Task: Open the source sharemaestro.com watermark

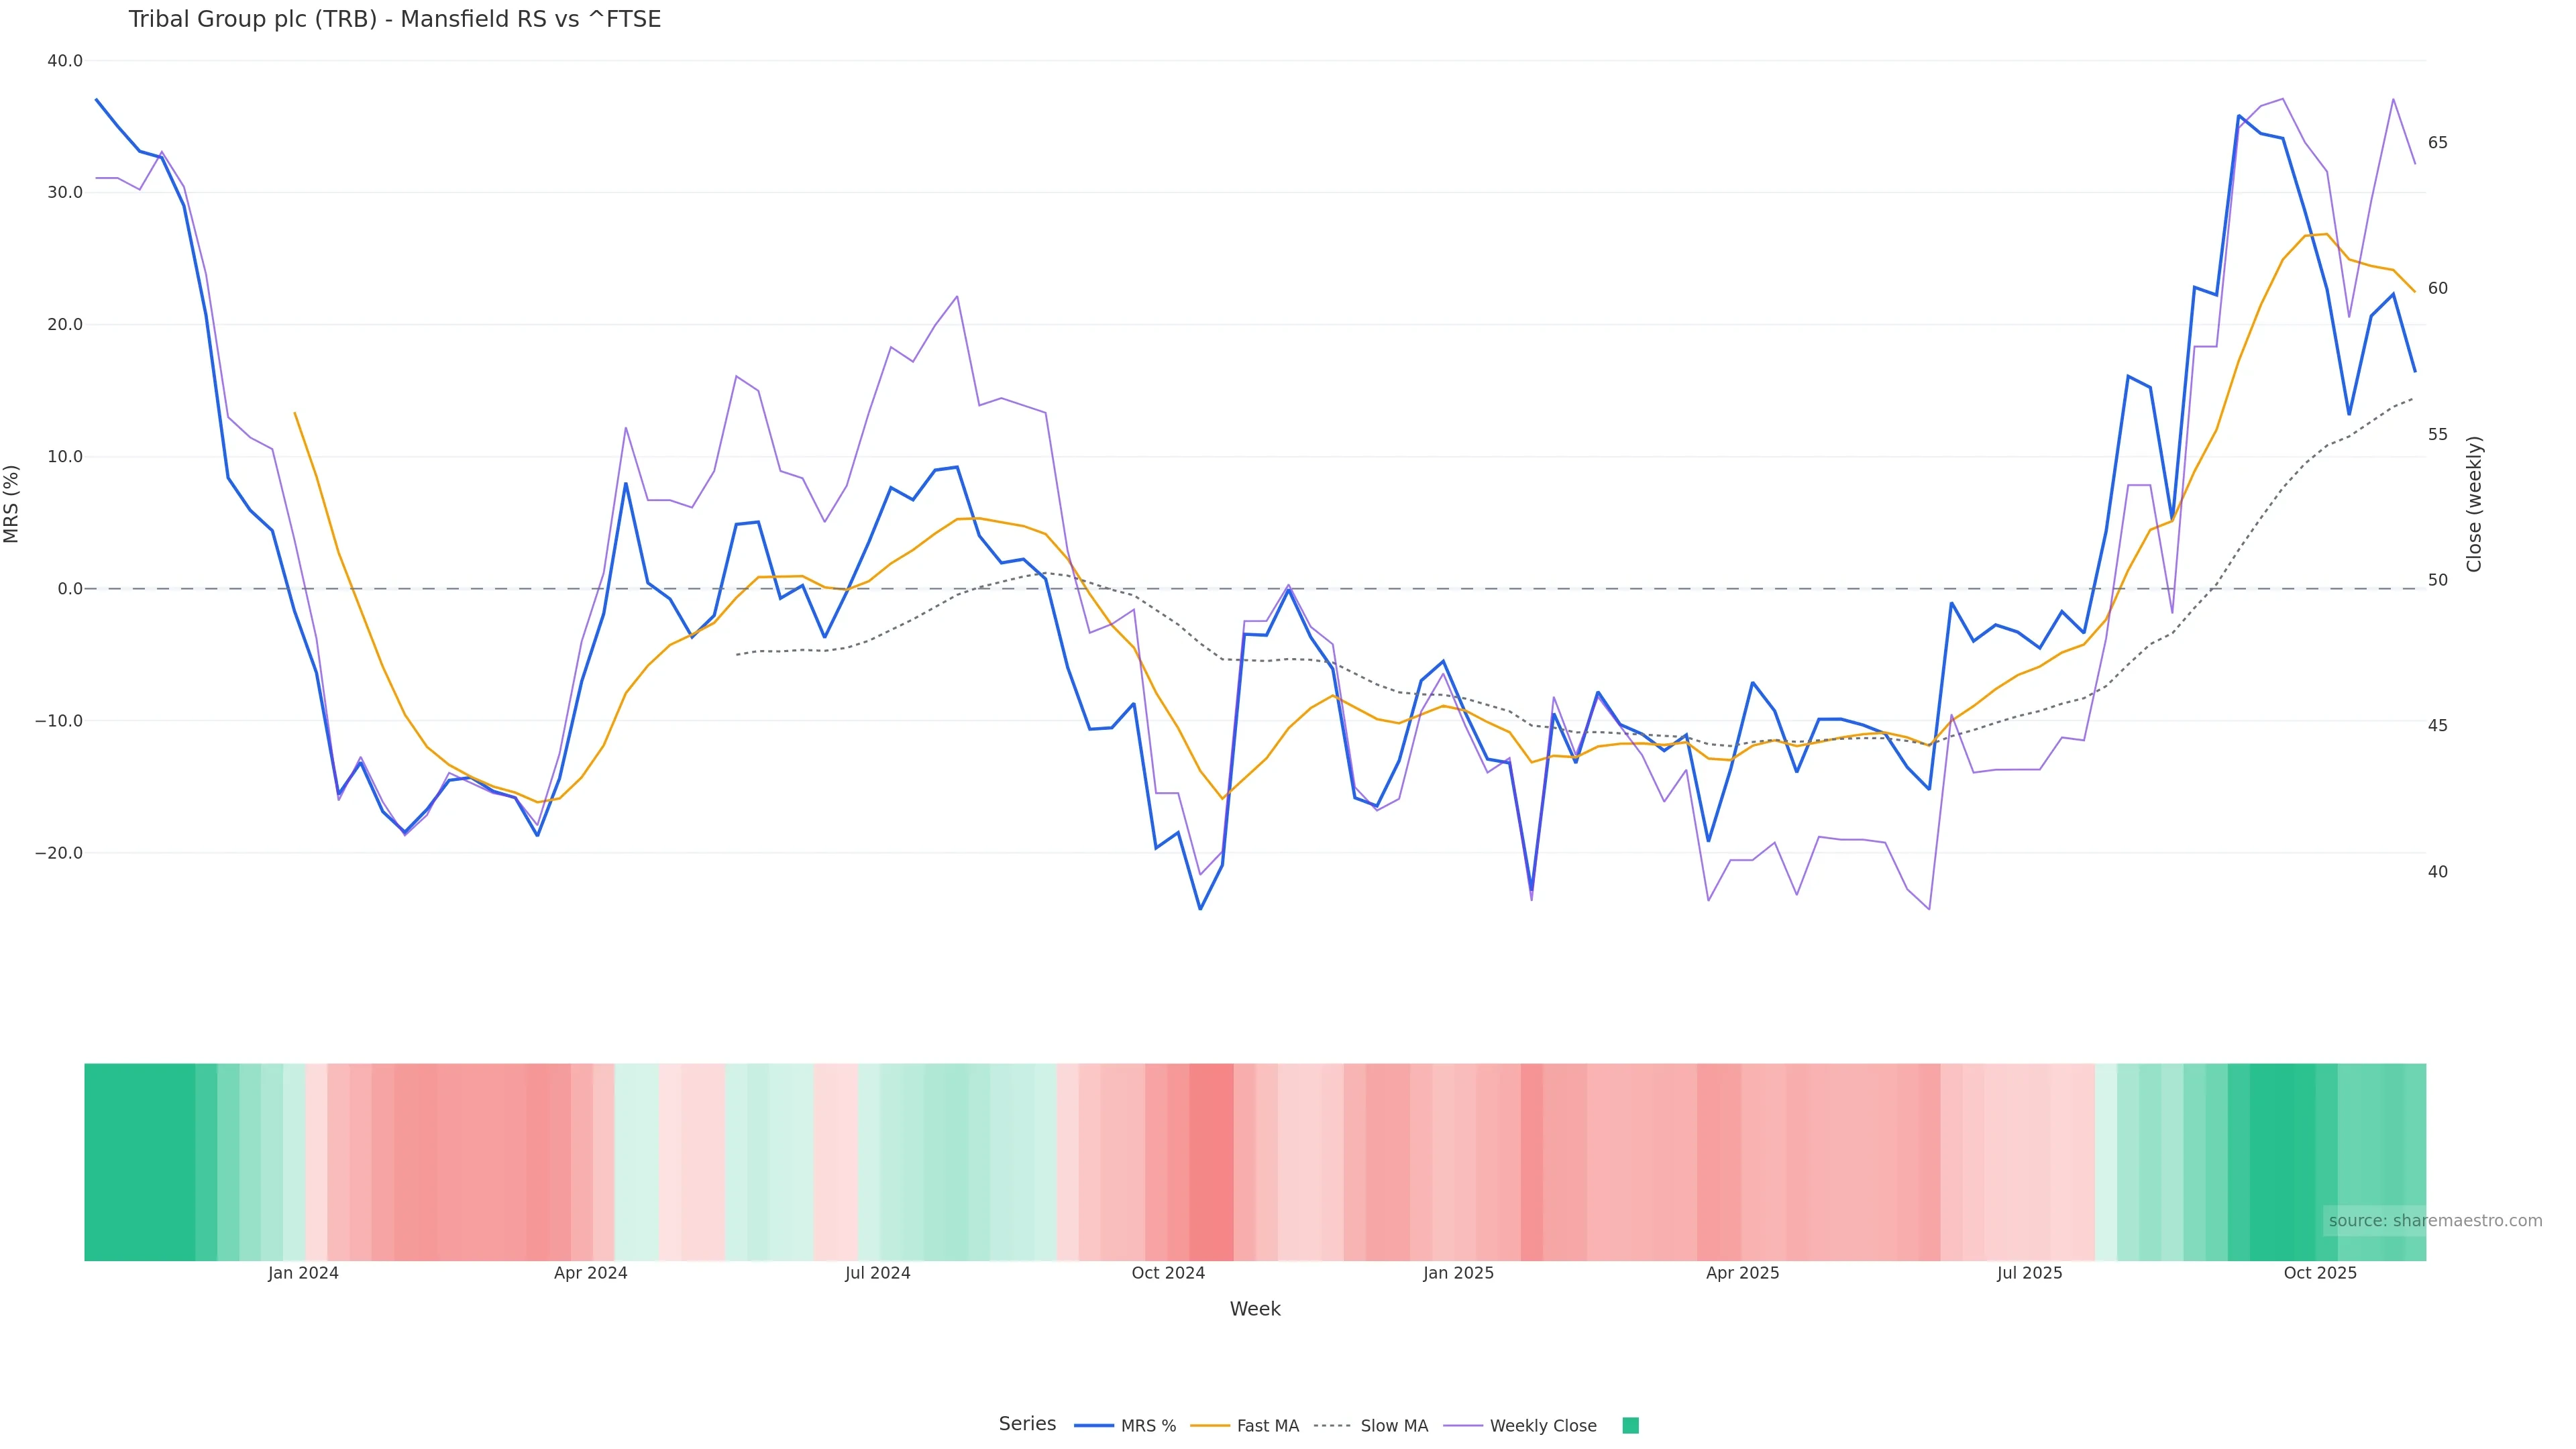Action: 2434,1221
